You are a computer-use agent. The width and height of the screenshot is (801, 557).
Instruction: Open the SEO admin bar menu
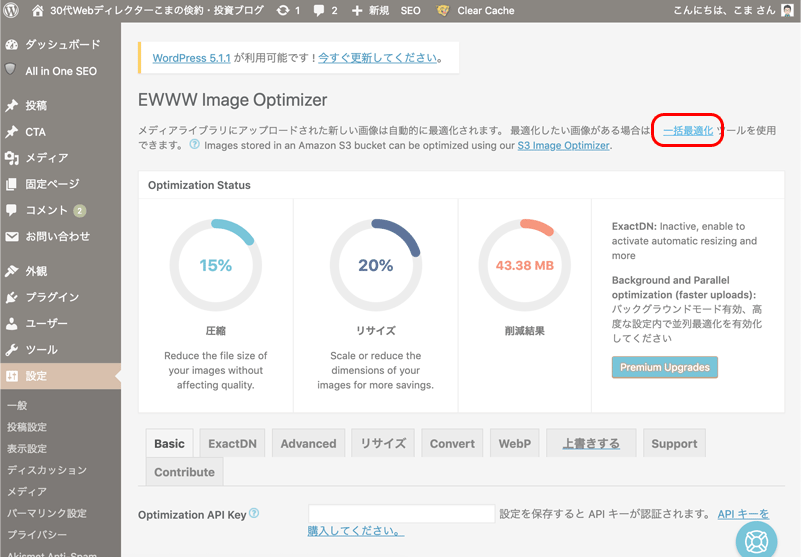click(410, 11)
